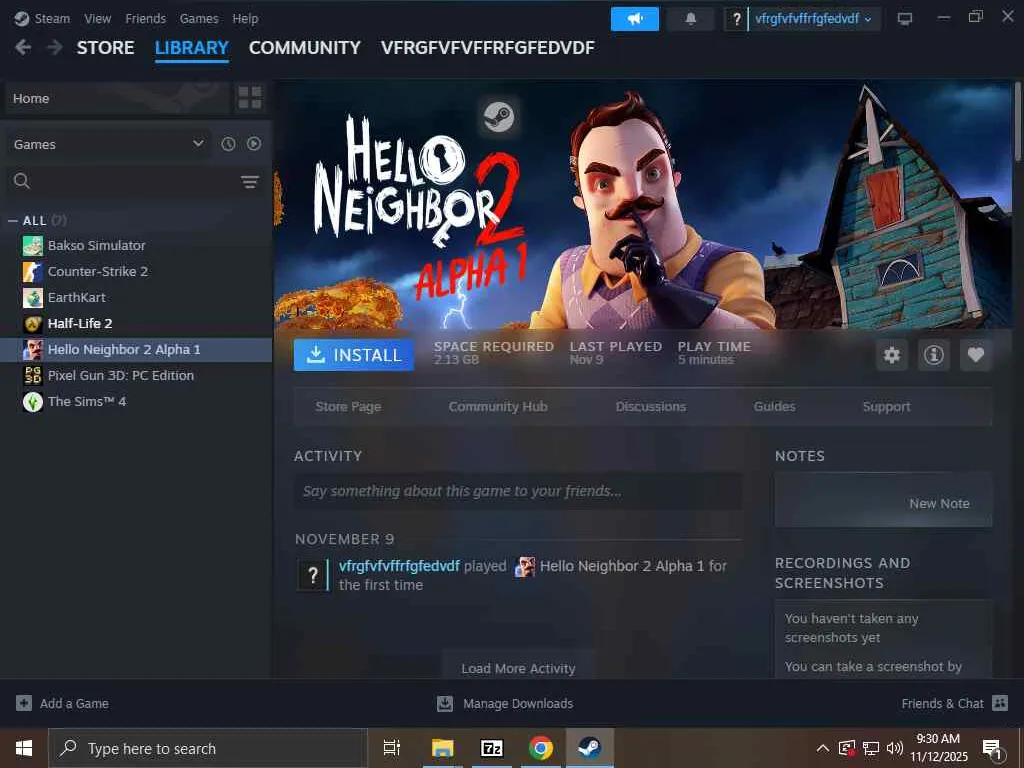Open the Friends menu
The image size is (1024, 768).
click(145, 18)
